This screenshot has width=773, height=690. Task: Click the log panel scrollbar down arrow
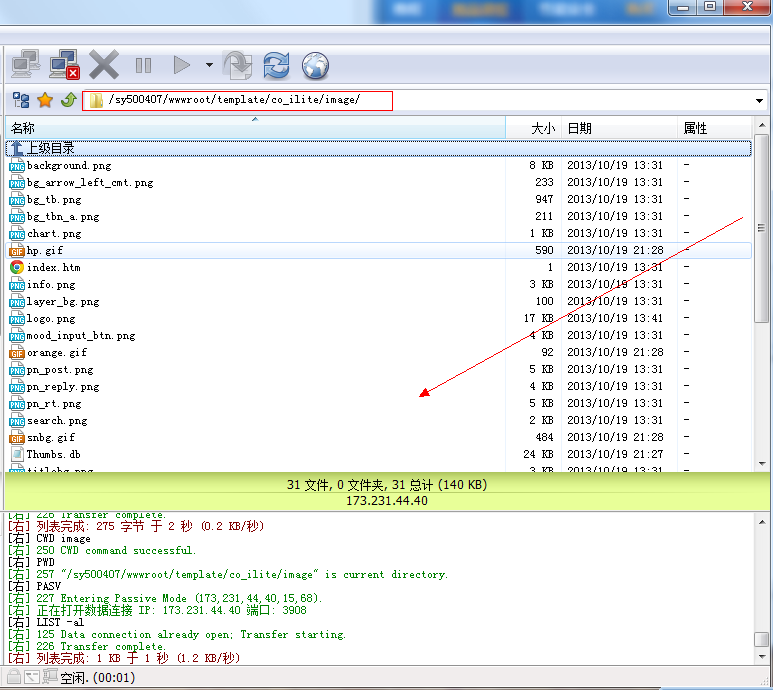pyautogui.click(x=762, y=656)
